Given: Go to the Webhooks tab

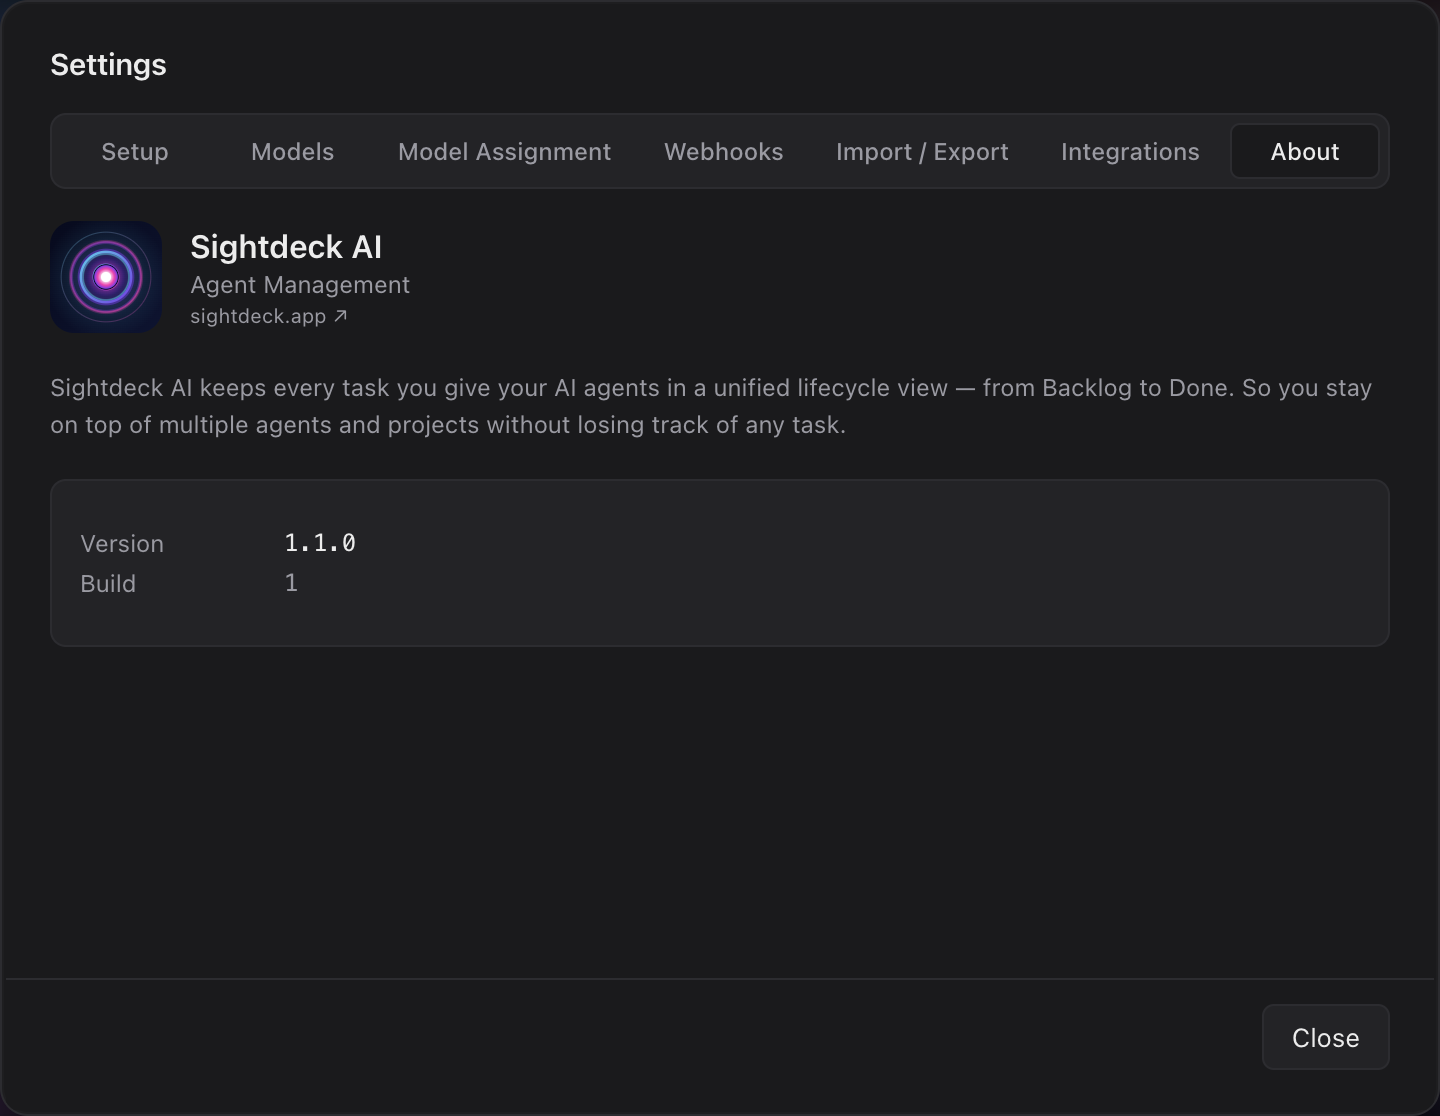Looking at the screenshot, I should coord(724,152).
